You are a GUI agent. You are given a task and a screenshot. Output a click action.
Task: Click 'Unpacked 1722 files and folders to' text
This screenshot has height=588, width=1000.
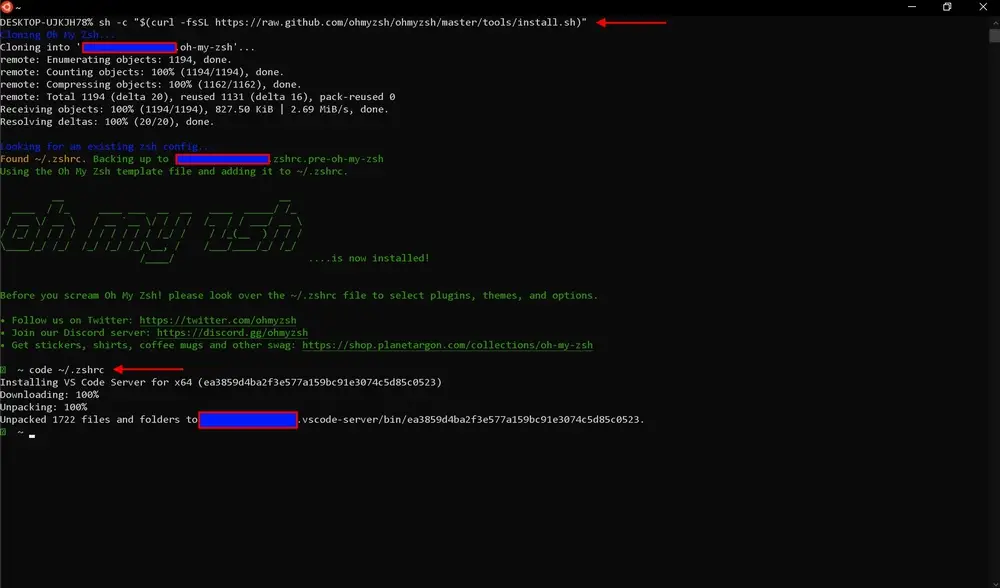[99, 420]
